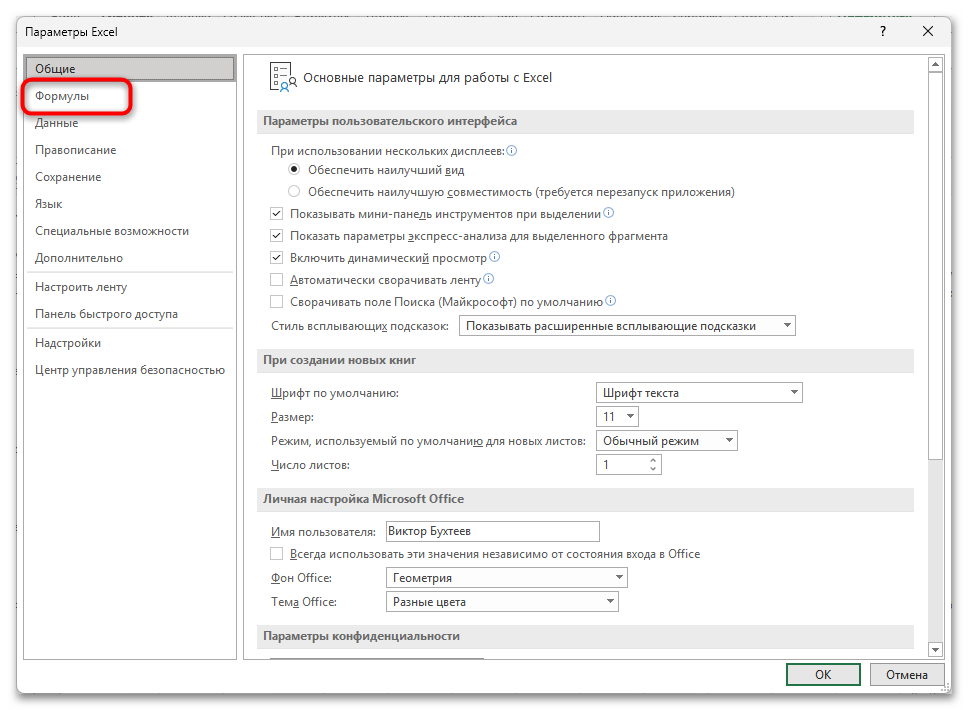Check always use these values in Office
The image size is (968, 710).
pyautogui.click(x=277, y=554)
